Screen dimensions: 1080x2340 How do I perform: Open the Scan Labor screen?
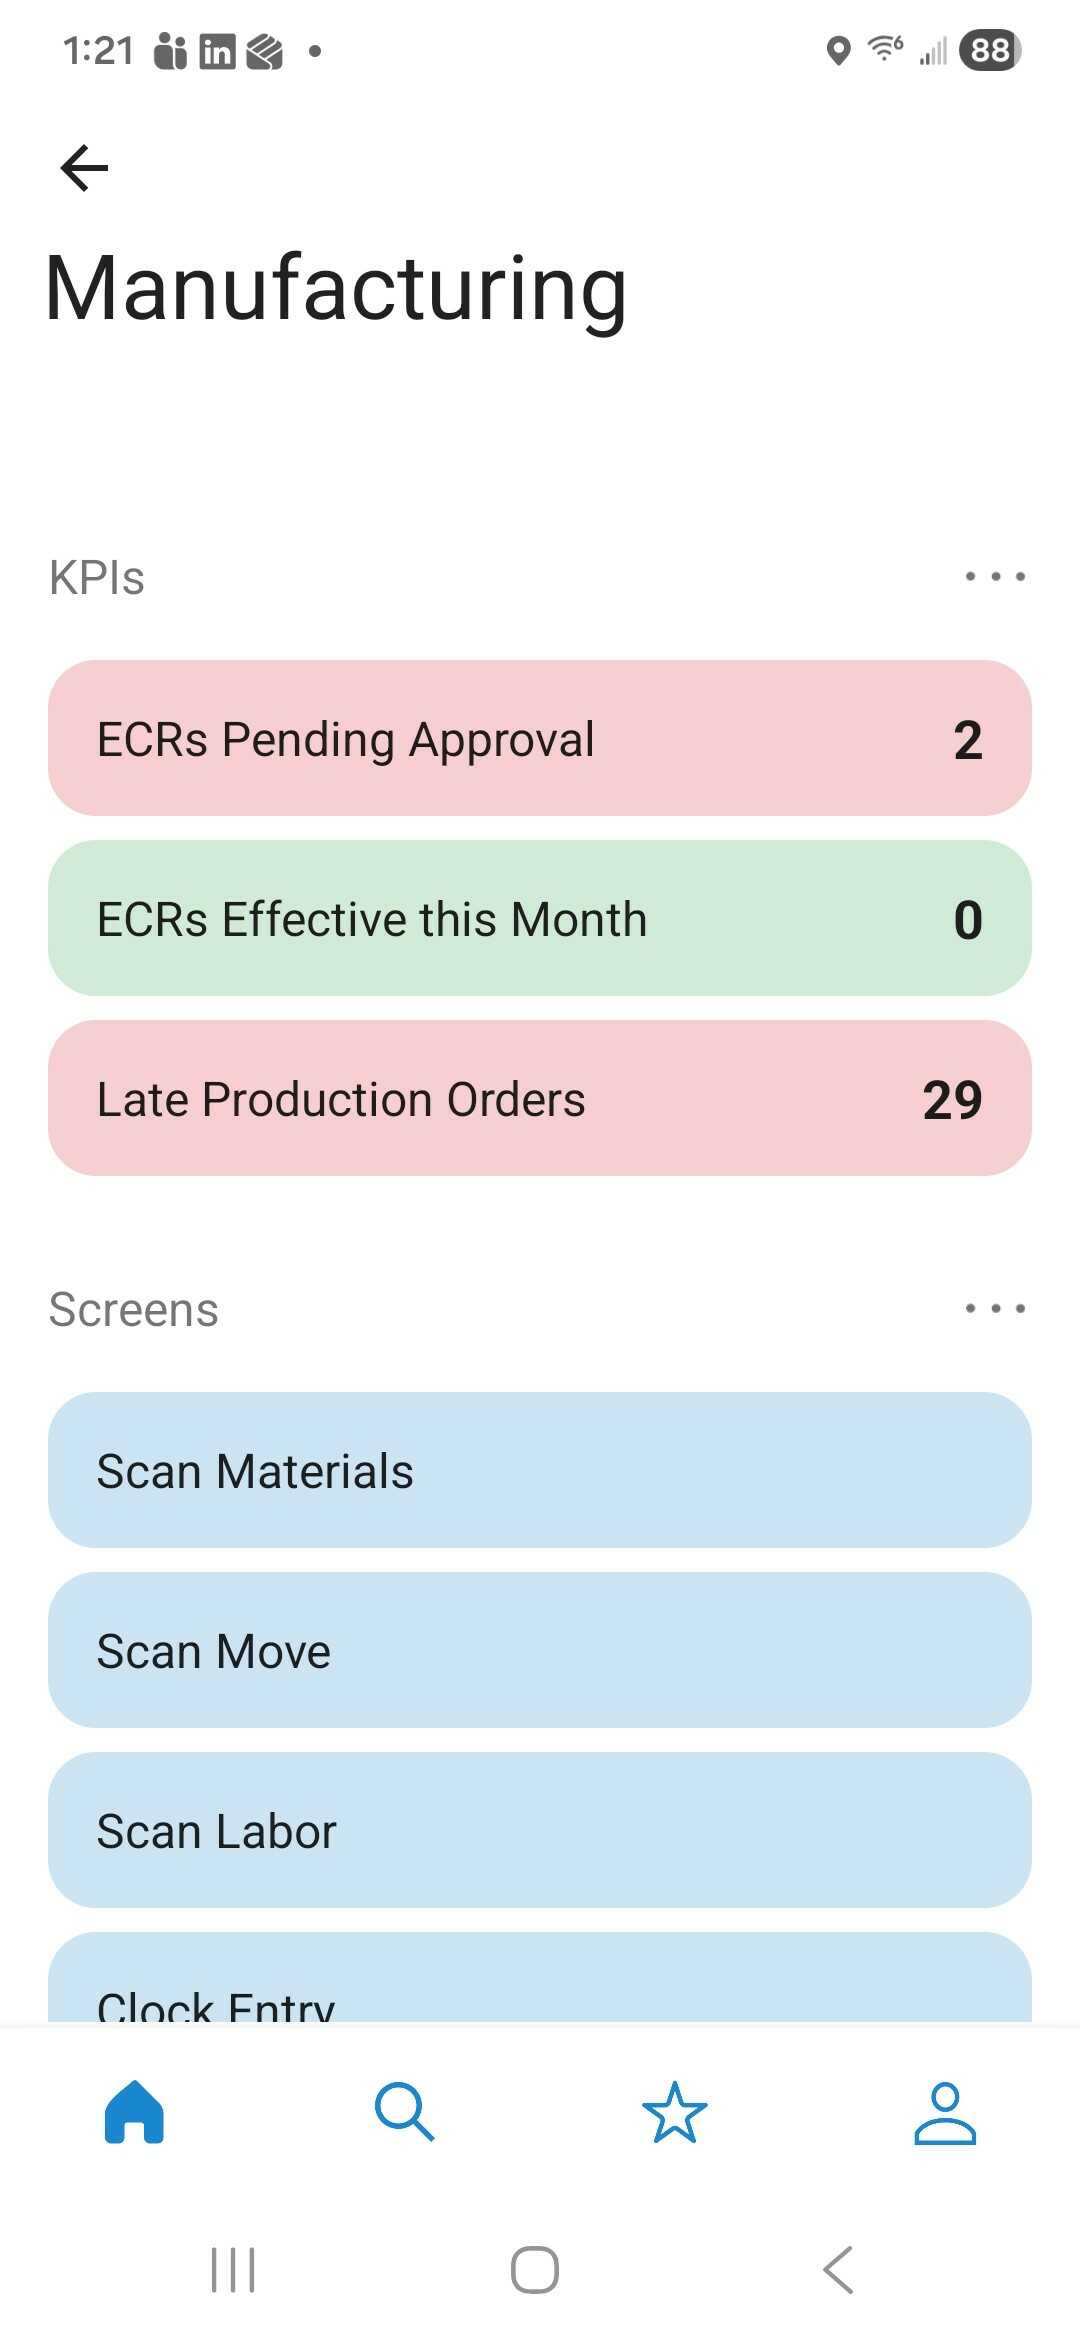tap(540, 1830)
